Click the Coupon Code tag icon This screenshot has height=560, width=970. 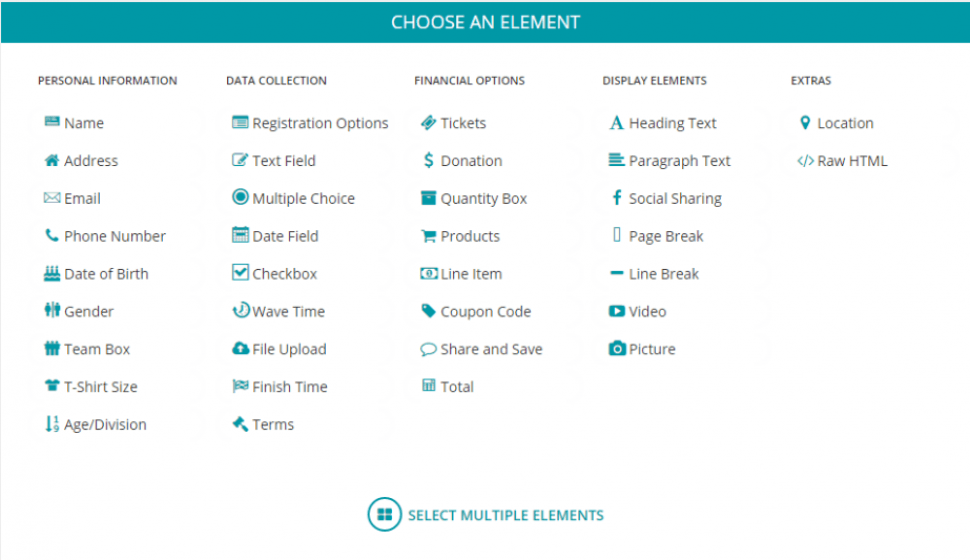[x=428, y=312]
